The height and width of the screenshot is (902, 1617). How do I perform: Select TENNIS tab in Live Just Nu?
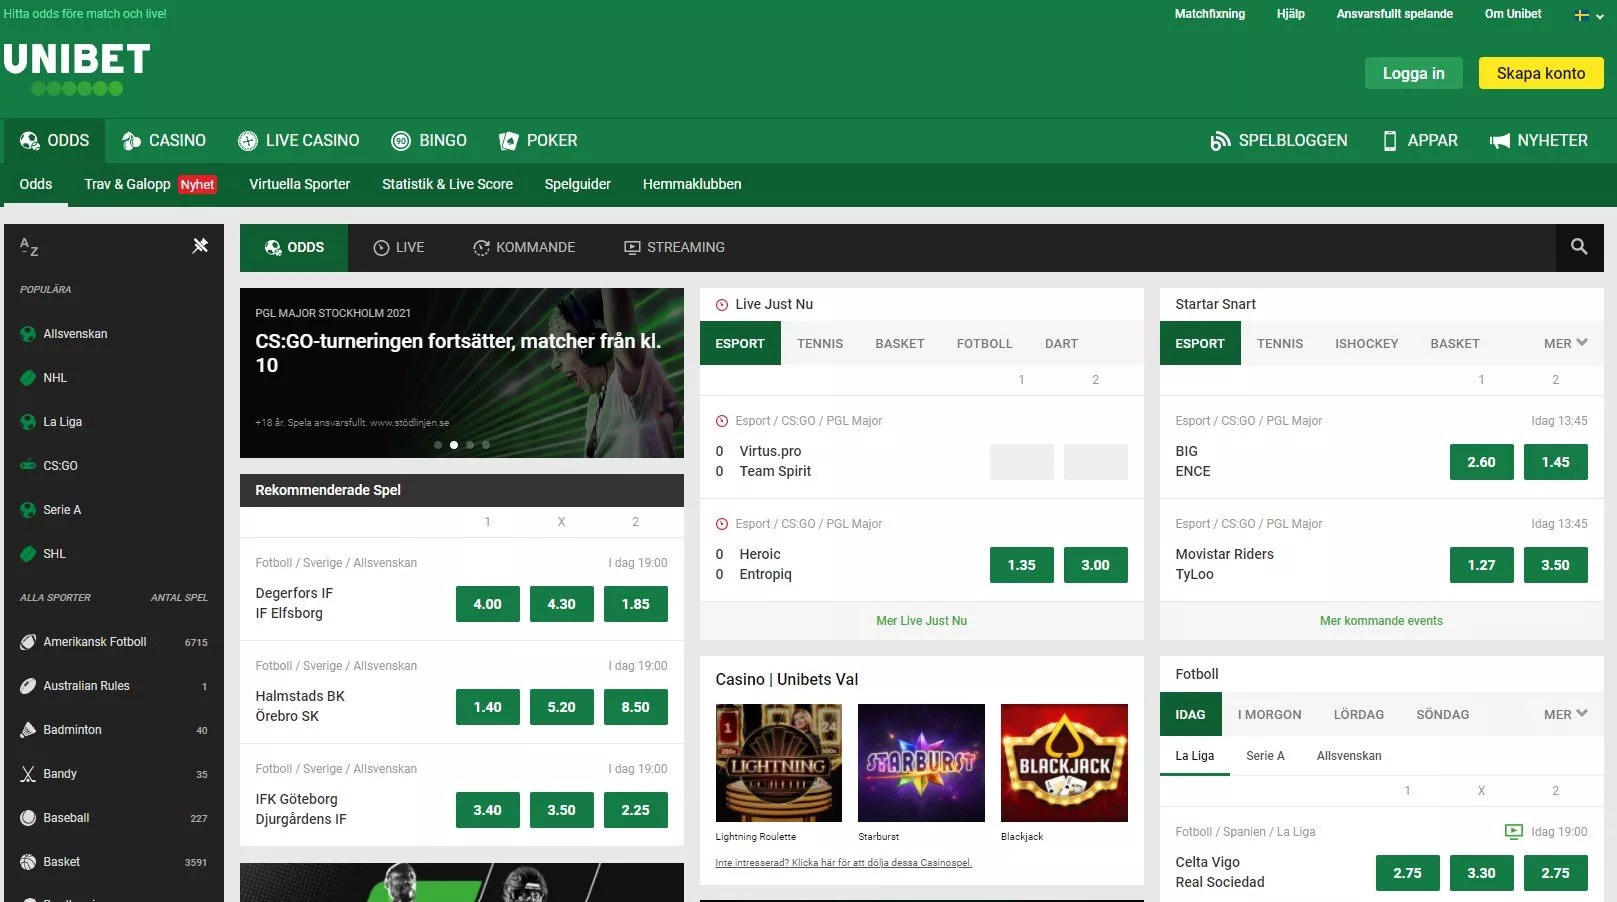coord(820,343)
